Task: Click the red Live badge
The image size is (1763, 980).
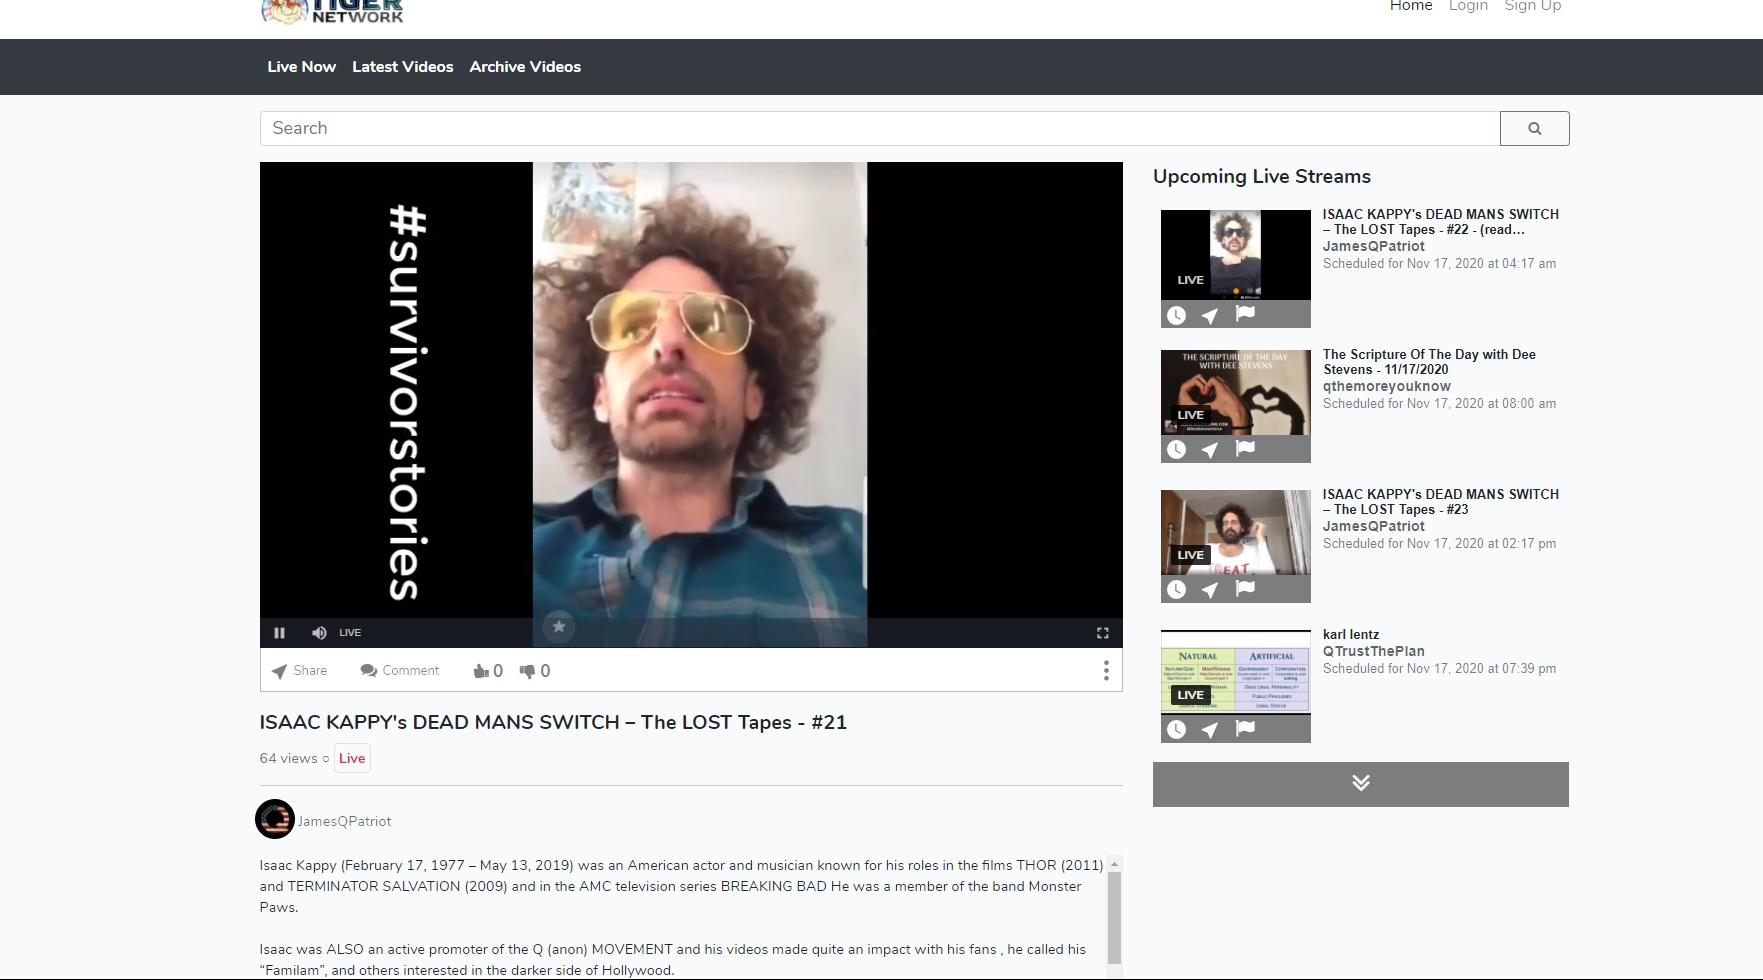Action: tap(352, 758)
